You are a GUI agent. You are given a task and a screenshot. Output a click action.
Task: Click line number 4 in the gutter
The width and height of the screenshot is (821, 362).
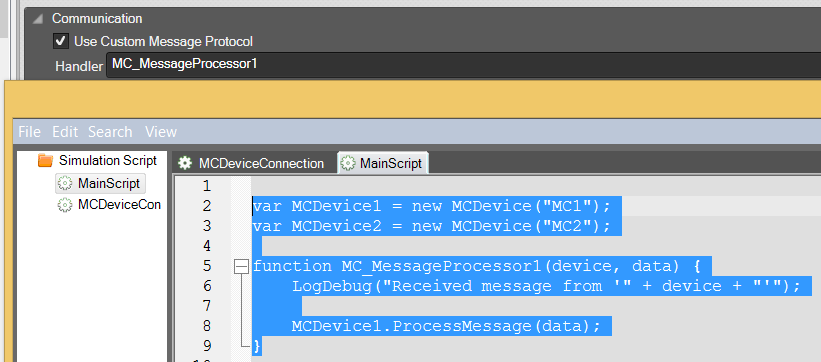click(206, 246)
